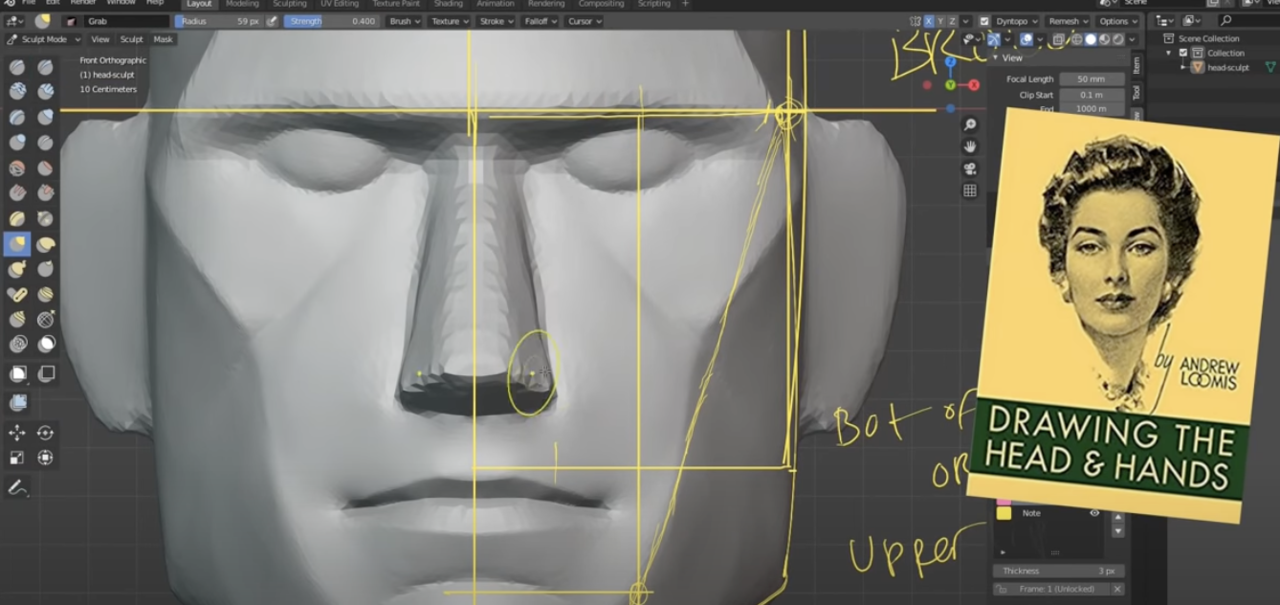Open the Mesh Filter tool

pyautogui.click(x=17, y=402)
